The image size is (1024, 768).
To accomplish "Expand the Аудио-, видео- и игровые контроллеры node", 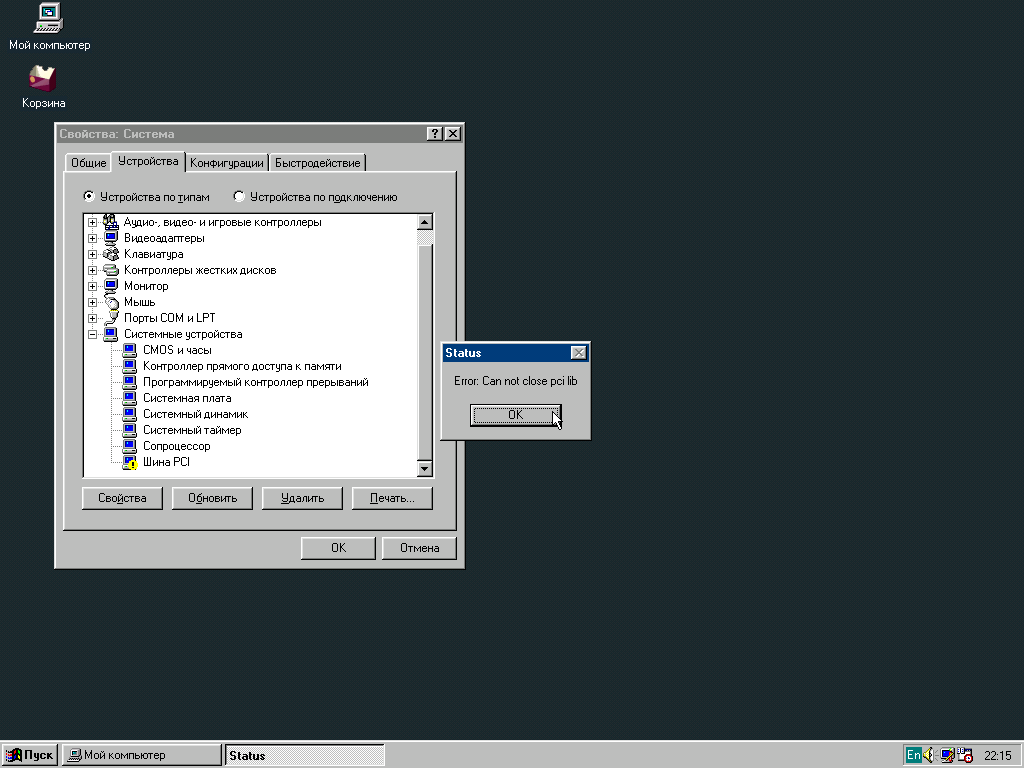I will (x=92, y=222).
